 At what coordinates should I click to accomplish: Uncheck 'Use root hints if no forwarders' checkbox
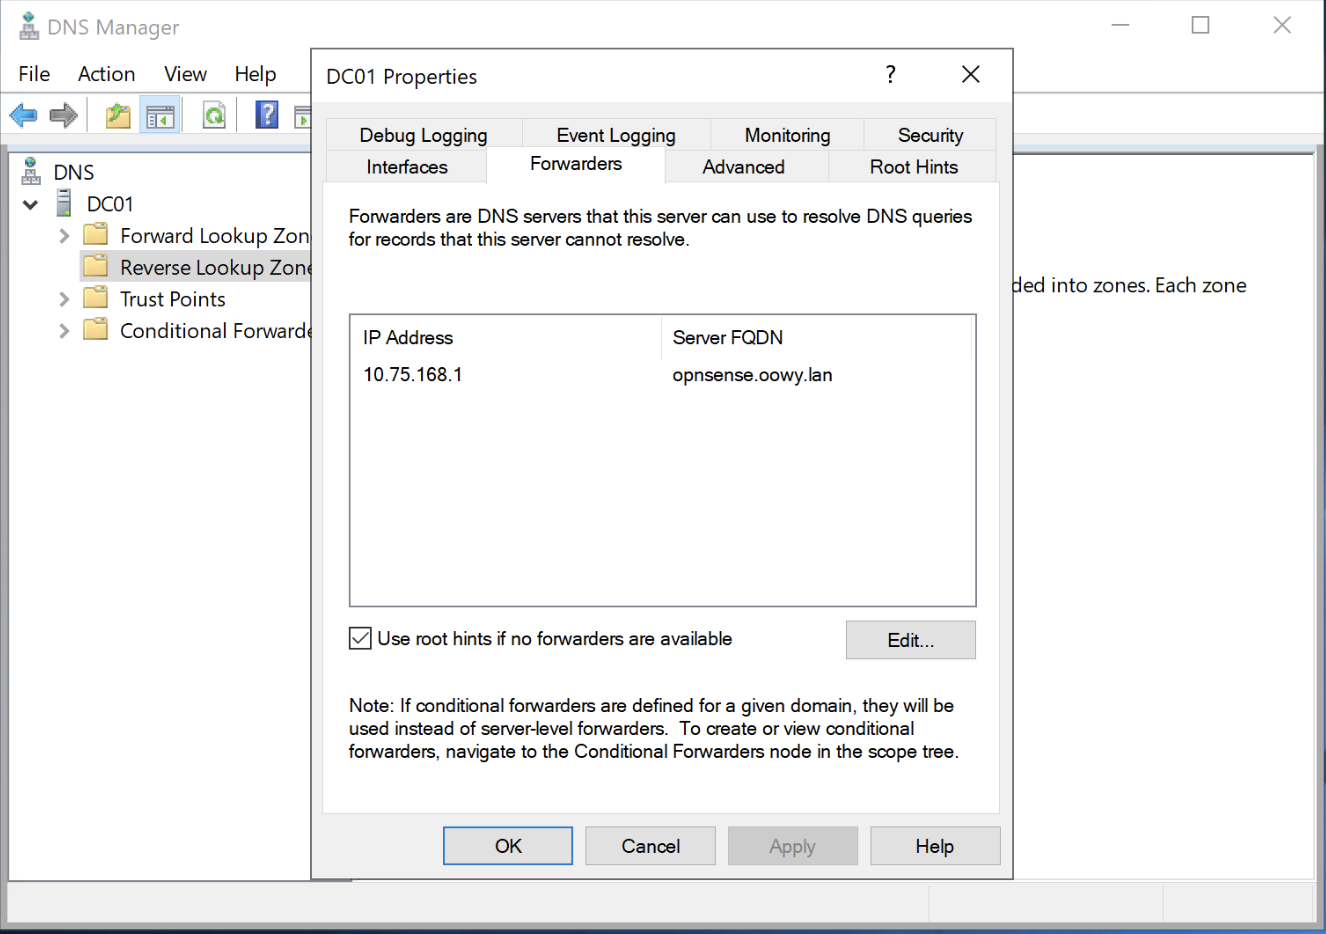pos(360,638)
